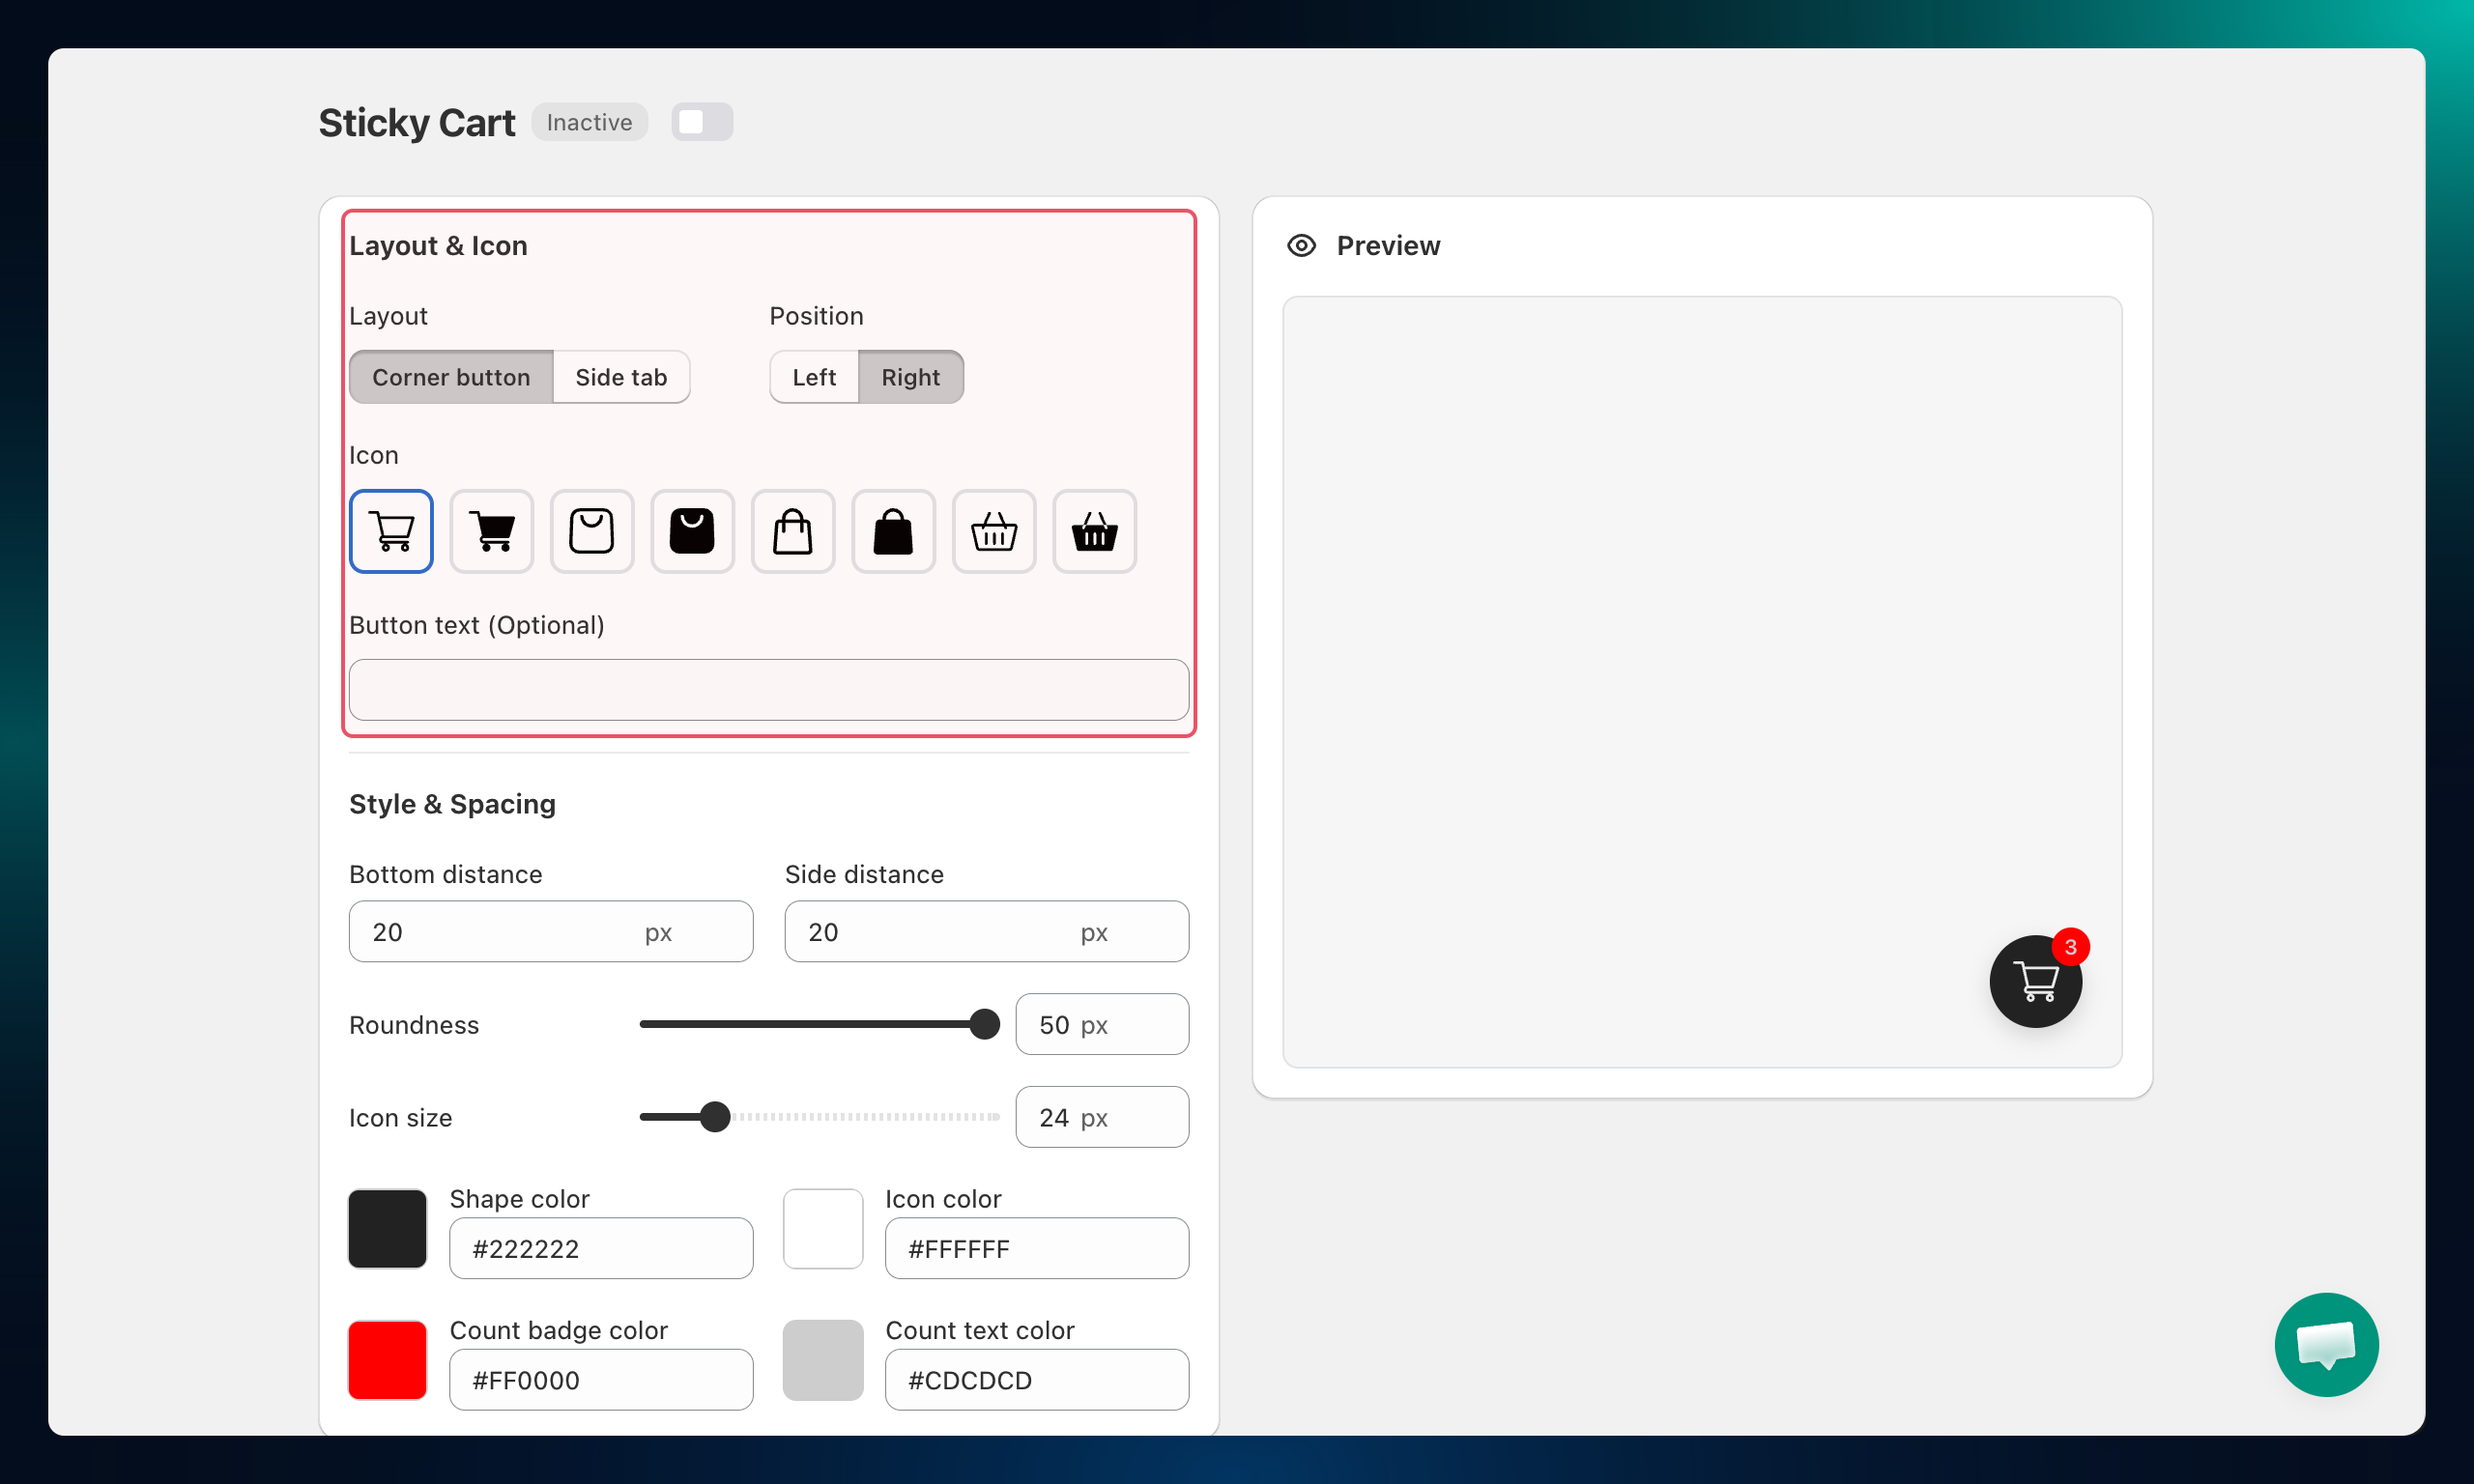Image resolution: width=2474 pixels, height=1484 pixels.
Task: Click the Icon color label
Action: click(943, 1199)
